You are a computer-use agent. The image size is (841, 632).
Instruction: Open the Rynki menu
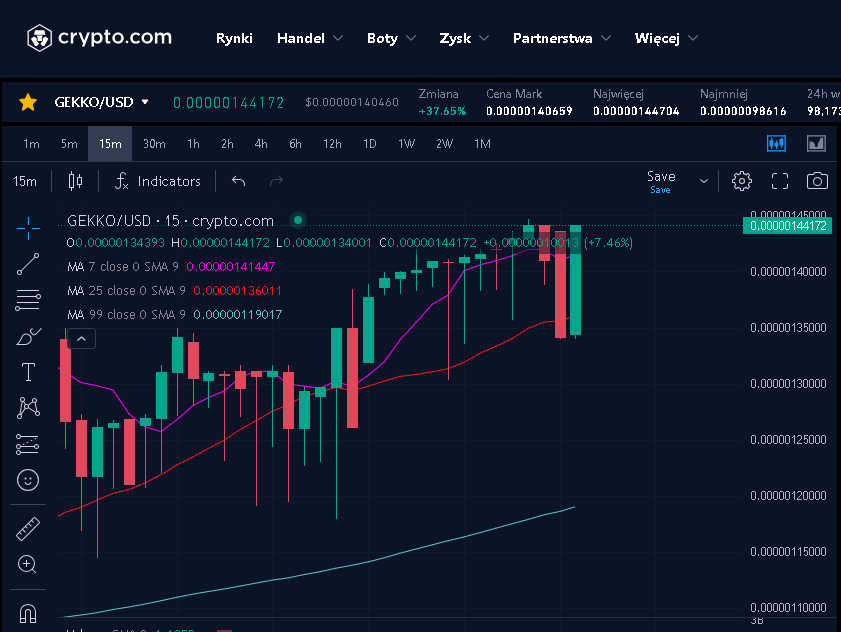[234, 38]
